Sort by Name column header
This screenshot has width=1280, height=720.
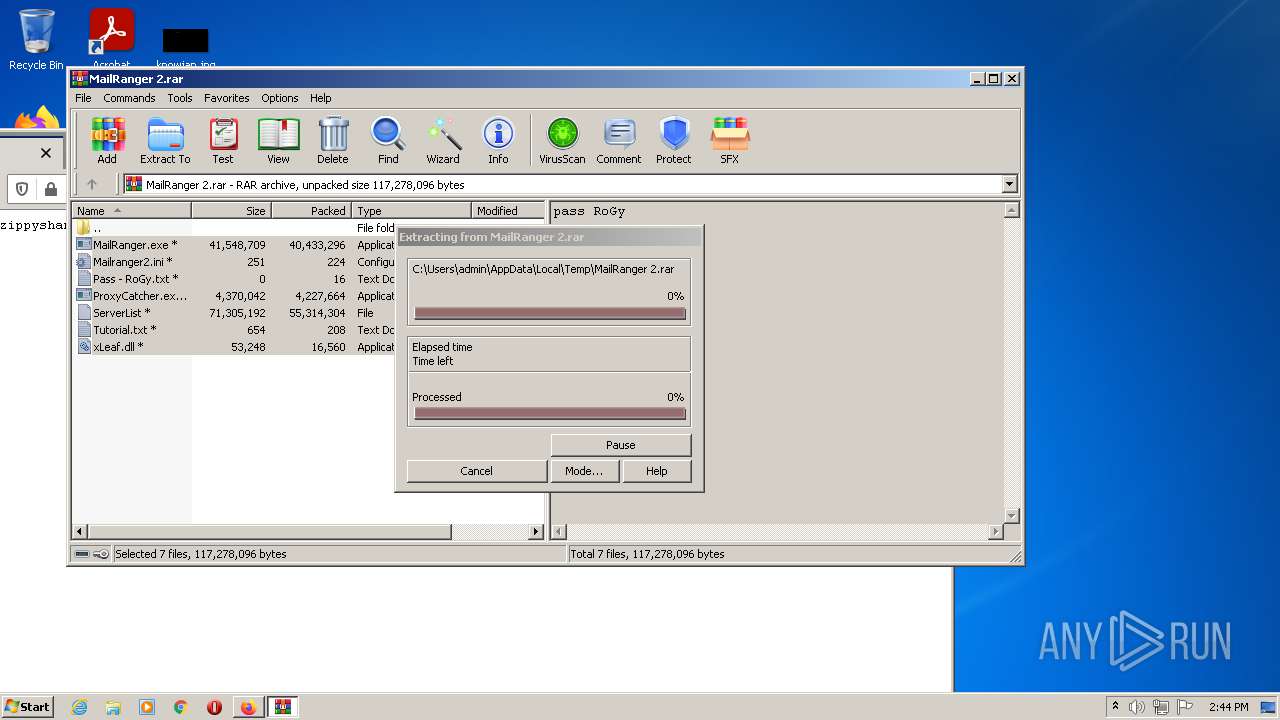click(132, 211)
